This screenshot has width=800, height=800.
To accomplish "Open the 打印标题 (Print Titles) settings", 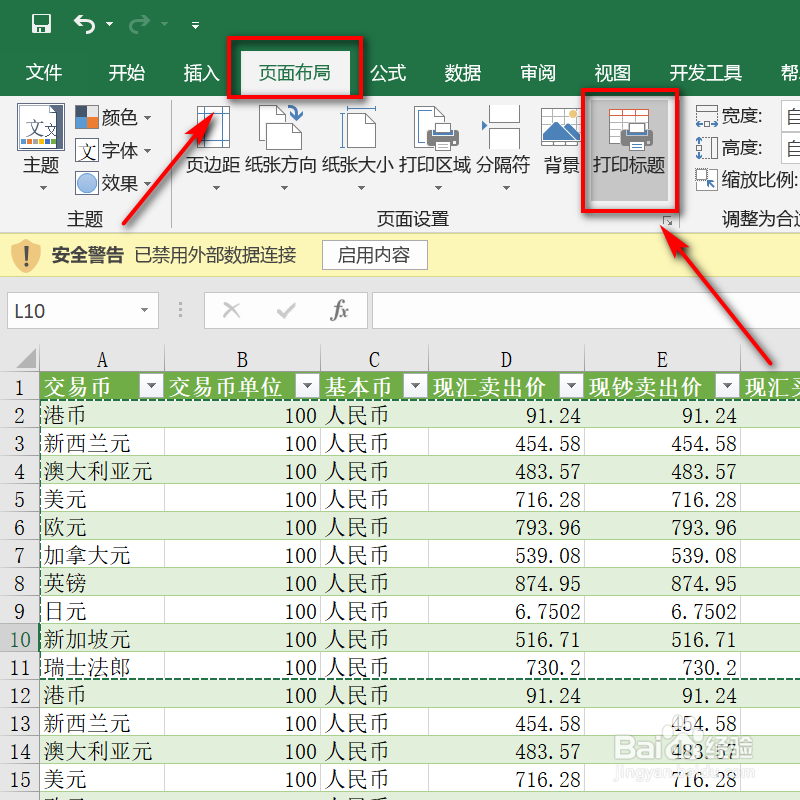I will click(x=631, y=148).
